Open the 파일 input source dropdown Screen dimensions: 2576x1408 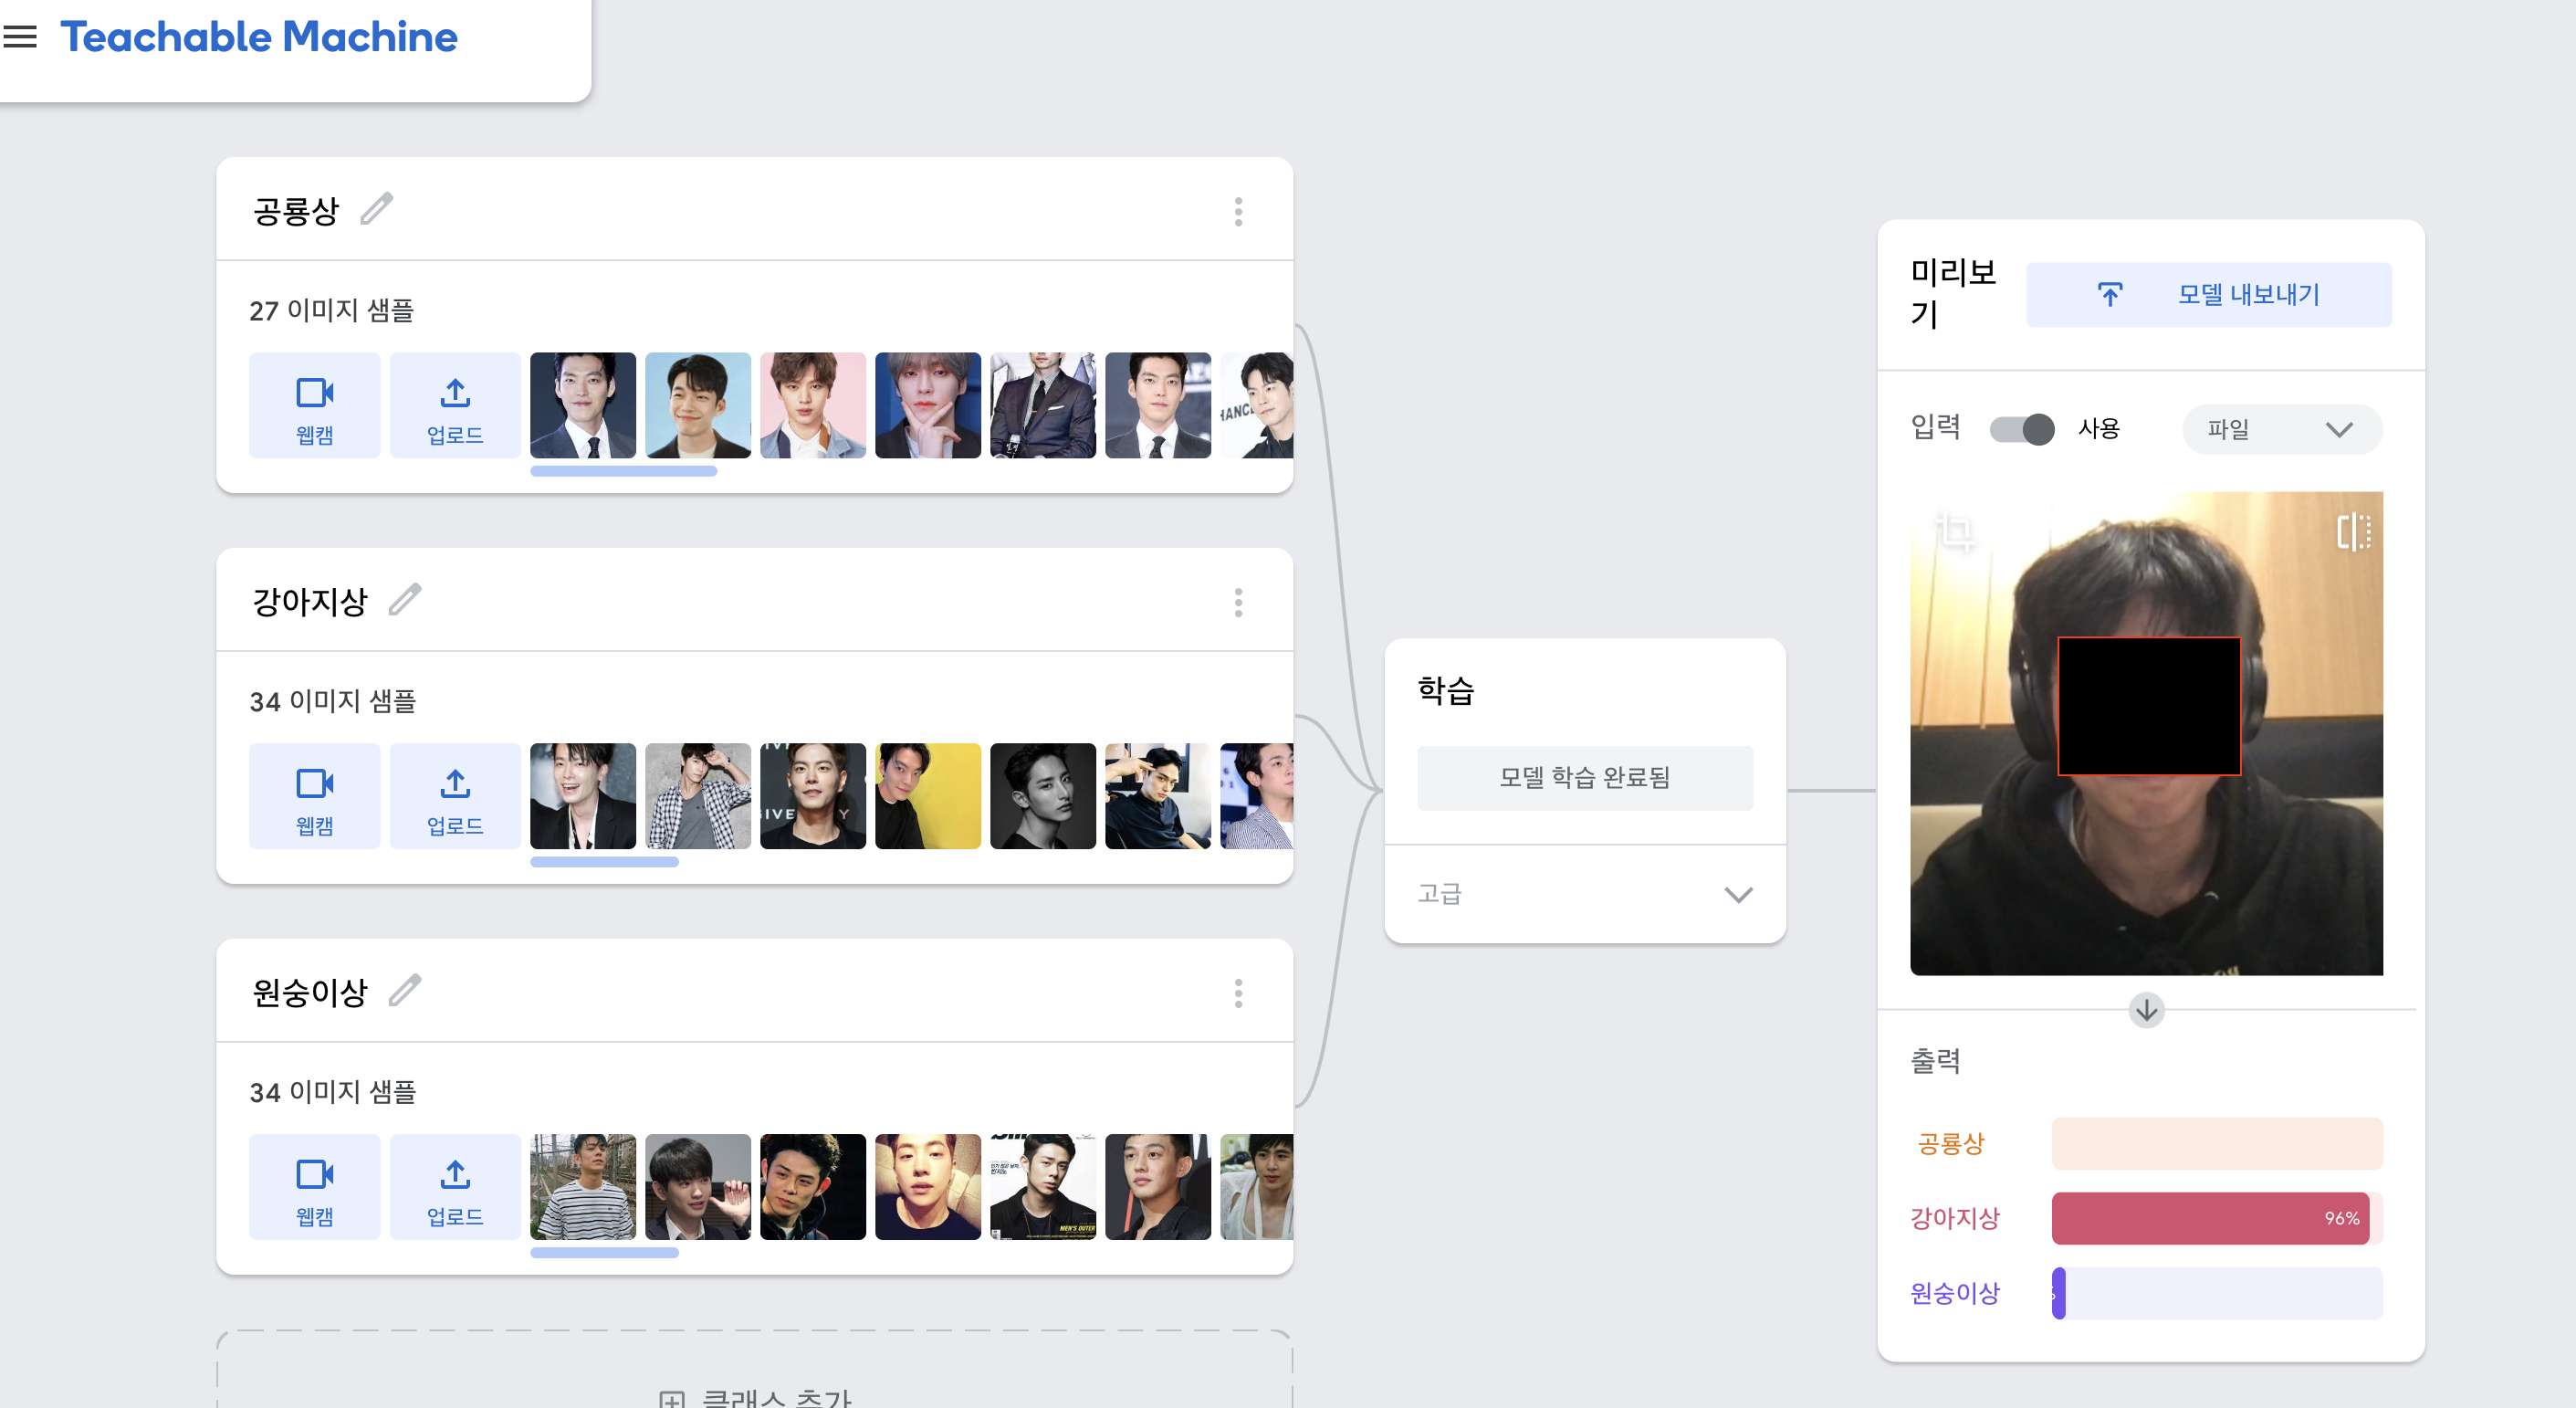click(2281, 429)
